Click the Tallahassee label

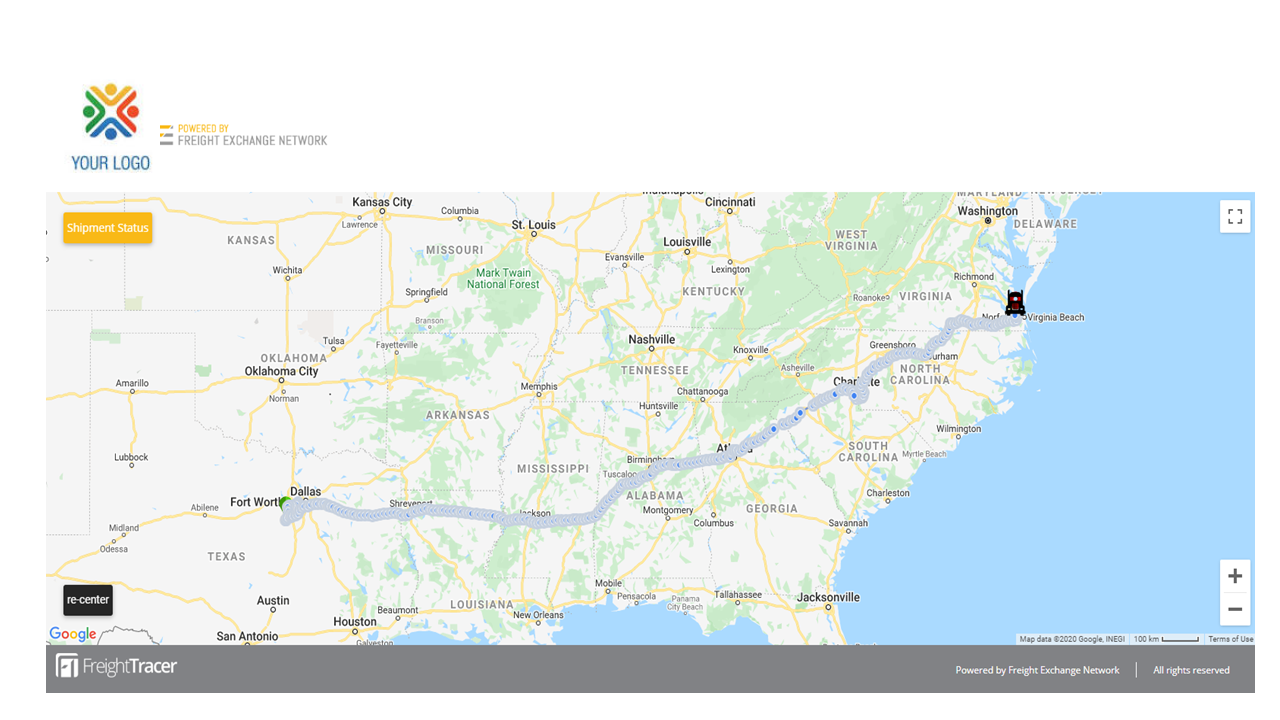click(738, 594)
